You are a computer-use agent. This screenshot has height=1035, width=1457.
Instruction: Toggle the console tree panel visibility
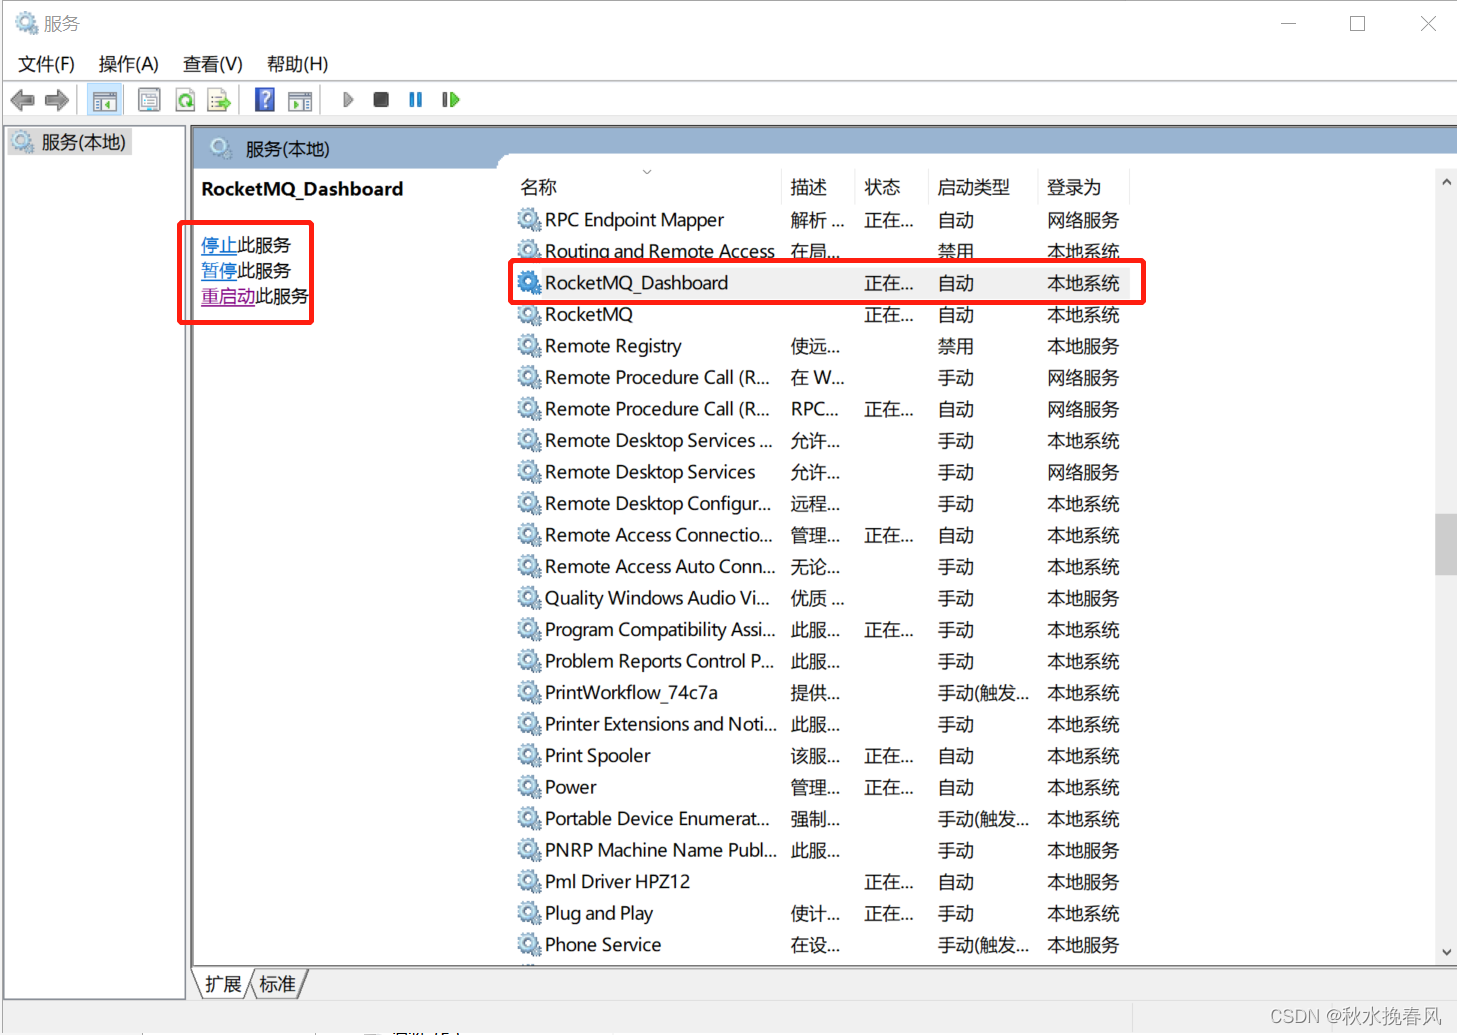pyautogui.click(x=104, y=99)
